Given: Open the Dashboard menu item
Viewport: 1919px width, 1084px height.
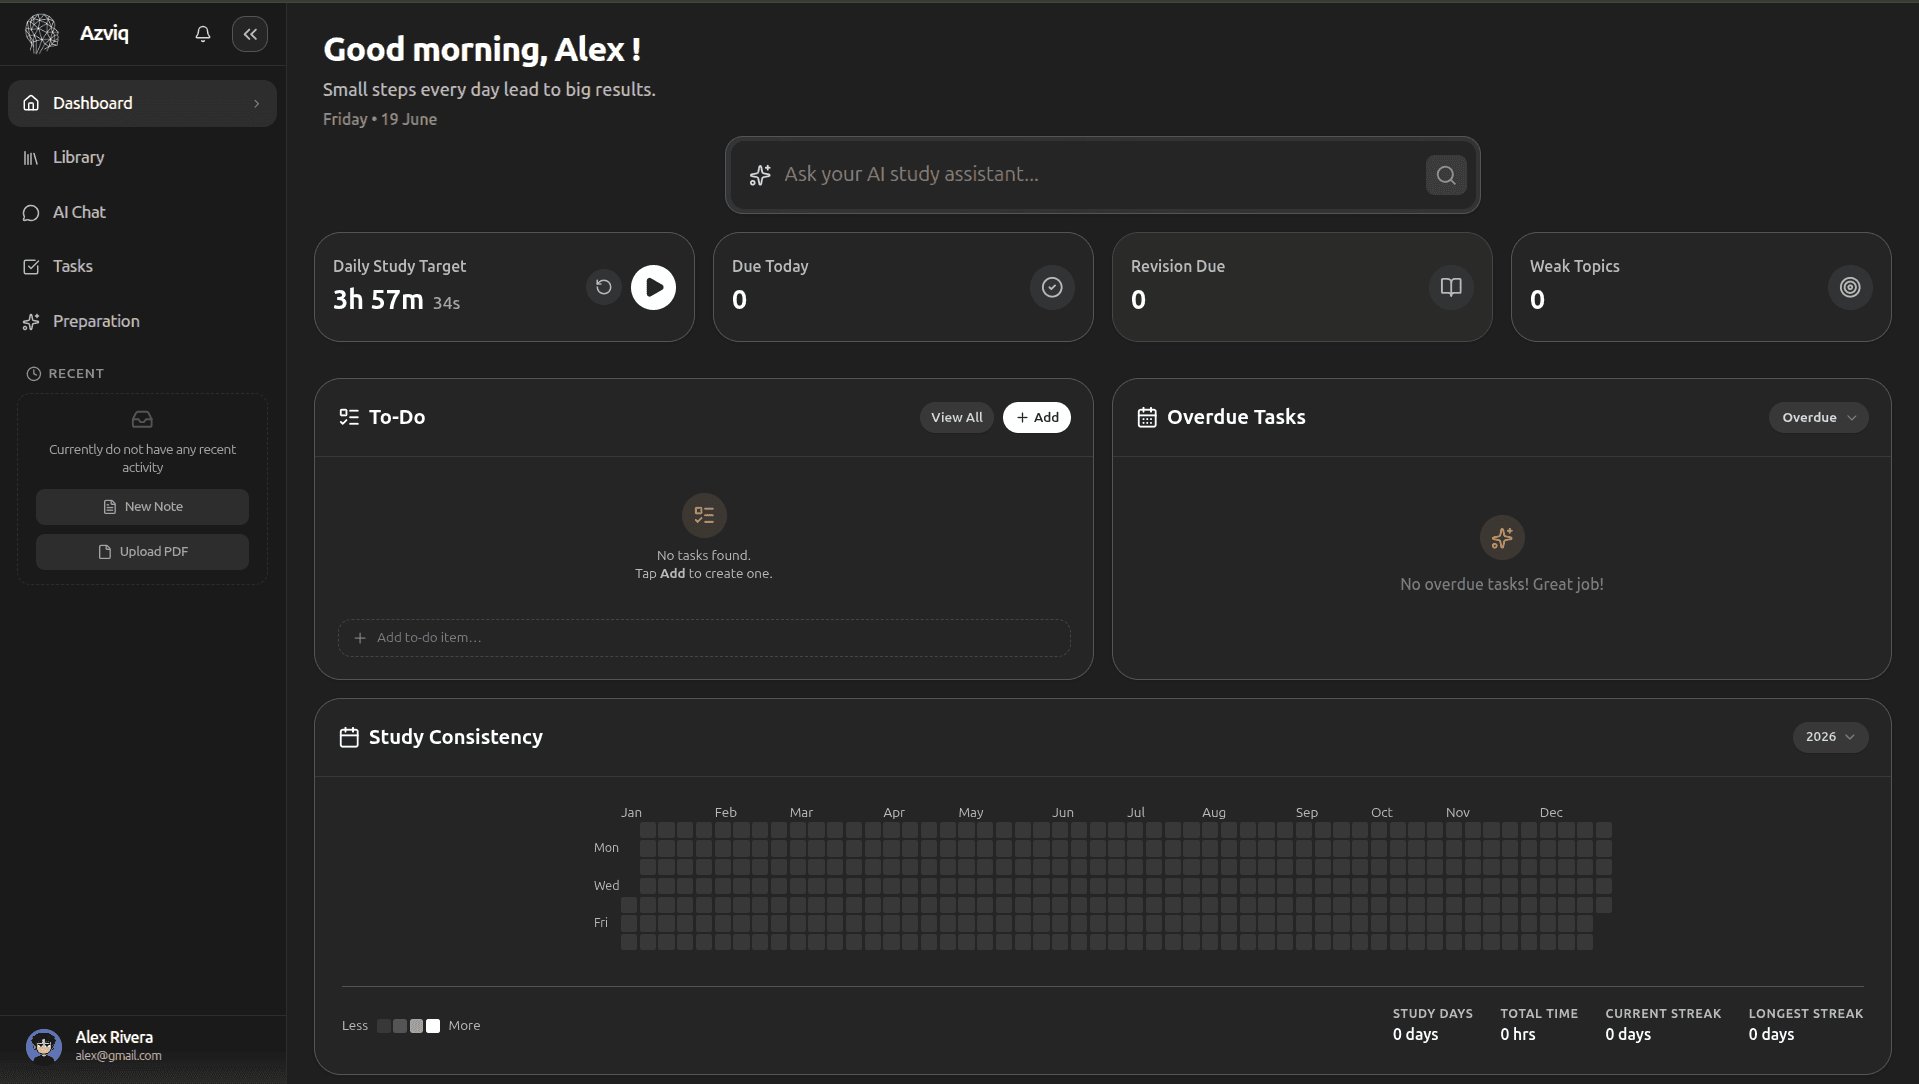Looking at the screenshot, I should pyautogui.click(x=142, y=103).
